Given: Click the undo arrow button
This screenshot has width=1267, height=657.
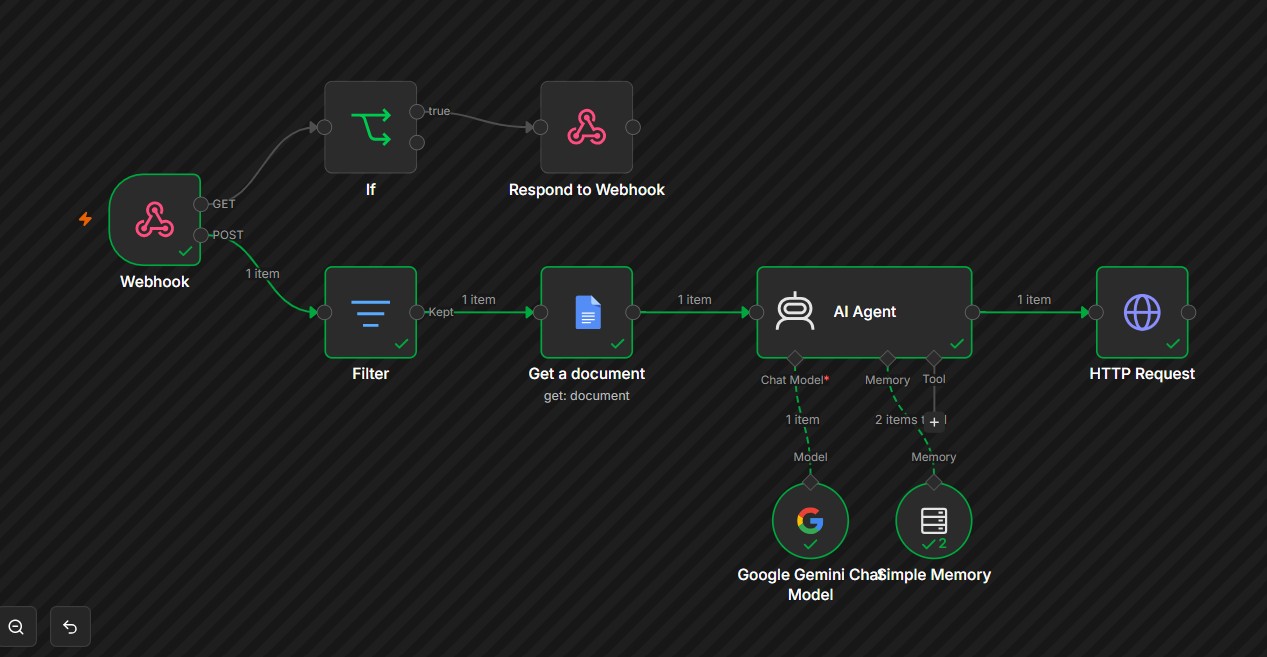Looking at the screenshot, I should [70, 627].
